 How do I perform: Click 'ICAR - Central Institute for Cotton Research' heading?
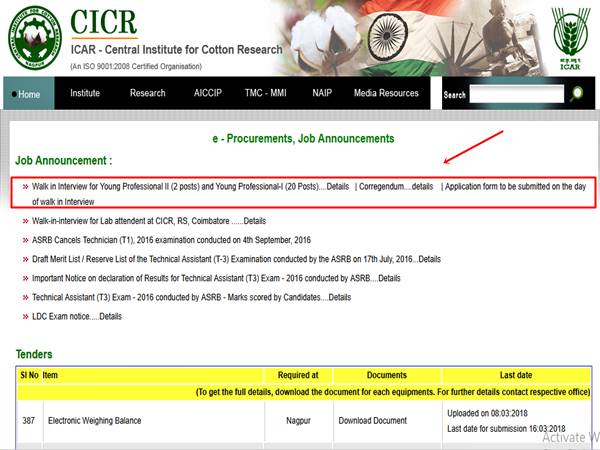click(176, 50)
